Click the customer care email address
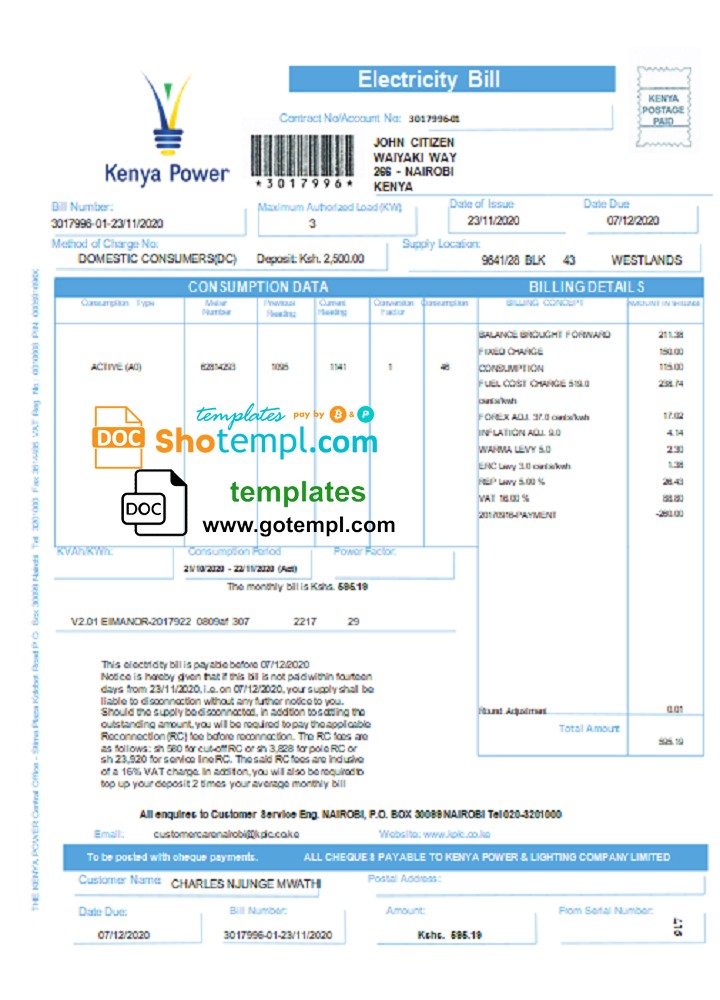 pos(226,834)
